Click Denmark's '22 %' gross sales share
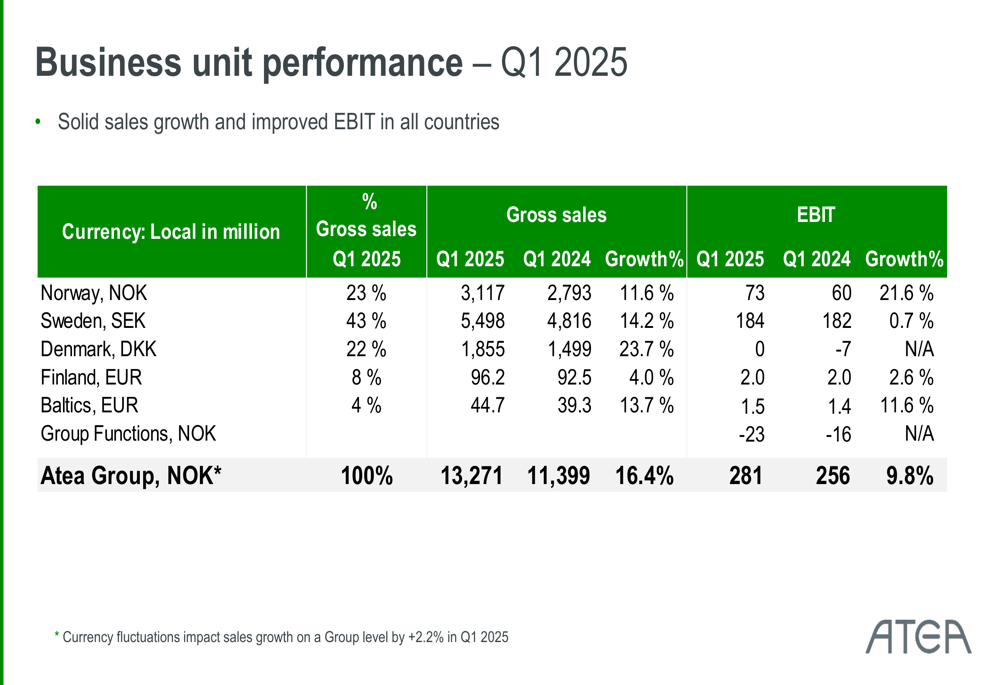Image resolution: width=1000 pixels, height=685 pixels. (366, 349)
